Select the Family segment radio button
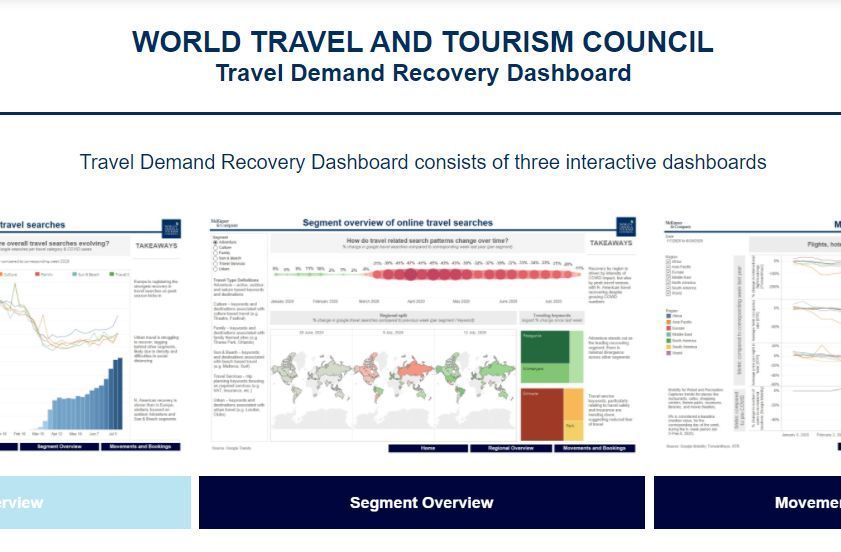Viewport: 841px width, 552px height. 216,253
